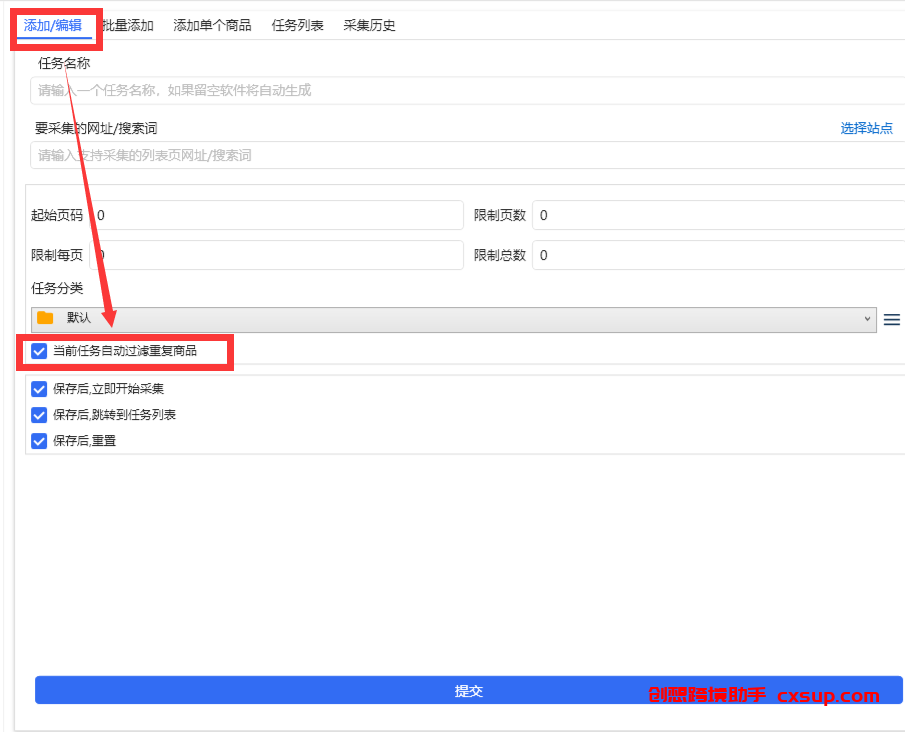Click the 要采集的网址/搜索词 input box
905x732 pixels.
[x=468, y=155]
